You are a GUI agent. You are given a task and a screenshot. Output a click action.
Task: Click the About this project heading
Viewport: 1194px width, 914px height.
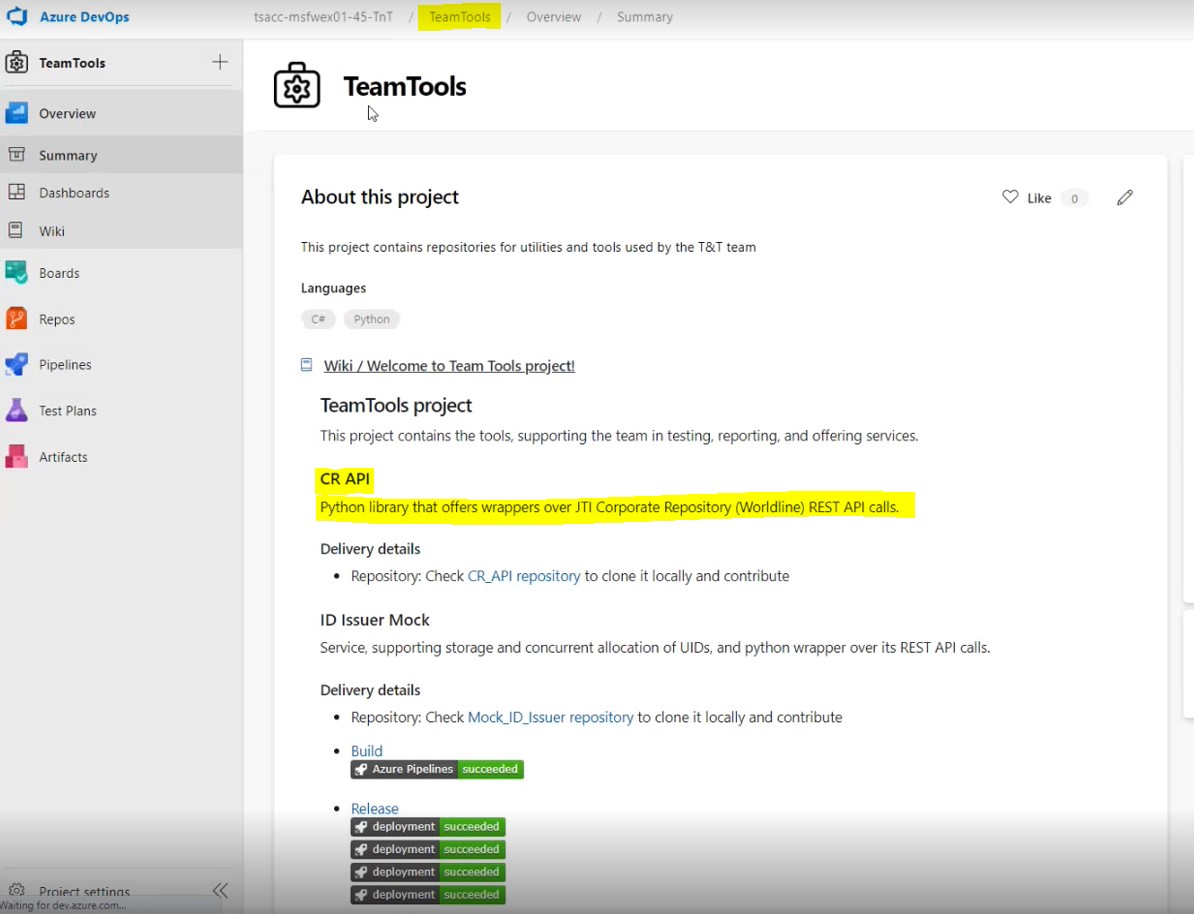380,197
